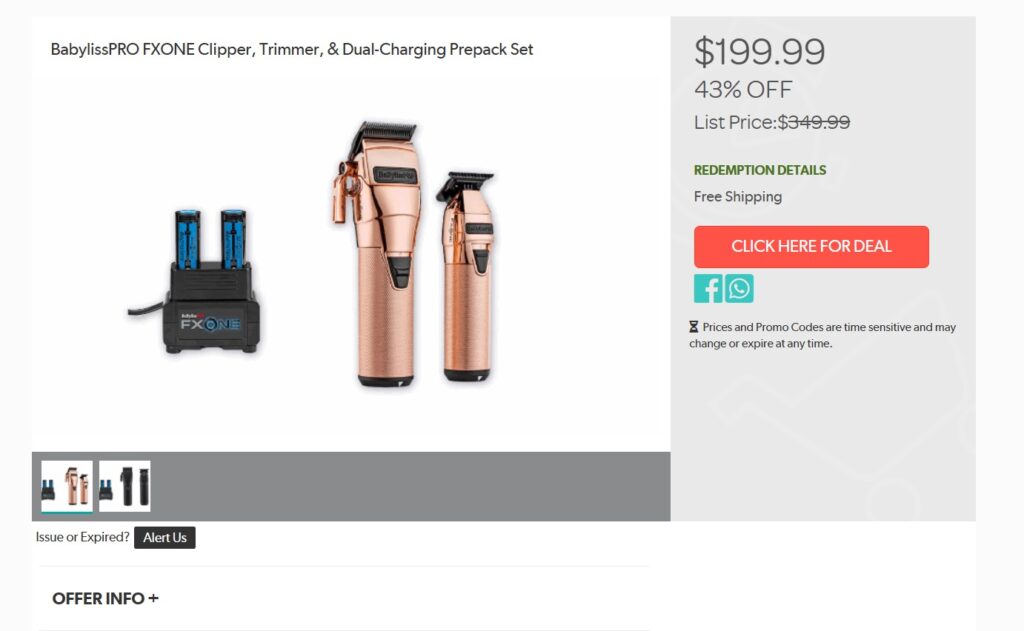This screenshot has width=1024, height=631.
Task: Expand the OFFER INFO + section
Action: tap(105, 598)
